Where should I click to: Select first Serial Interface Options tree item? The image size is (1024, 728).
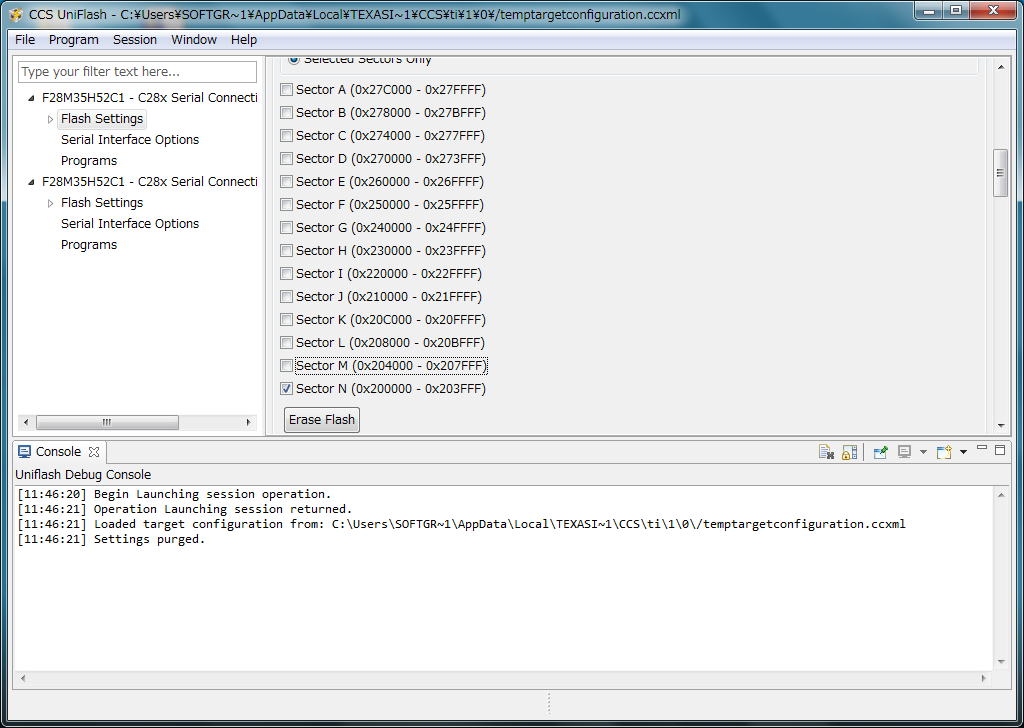point(130,140)
